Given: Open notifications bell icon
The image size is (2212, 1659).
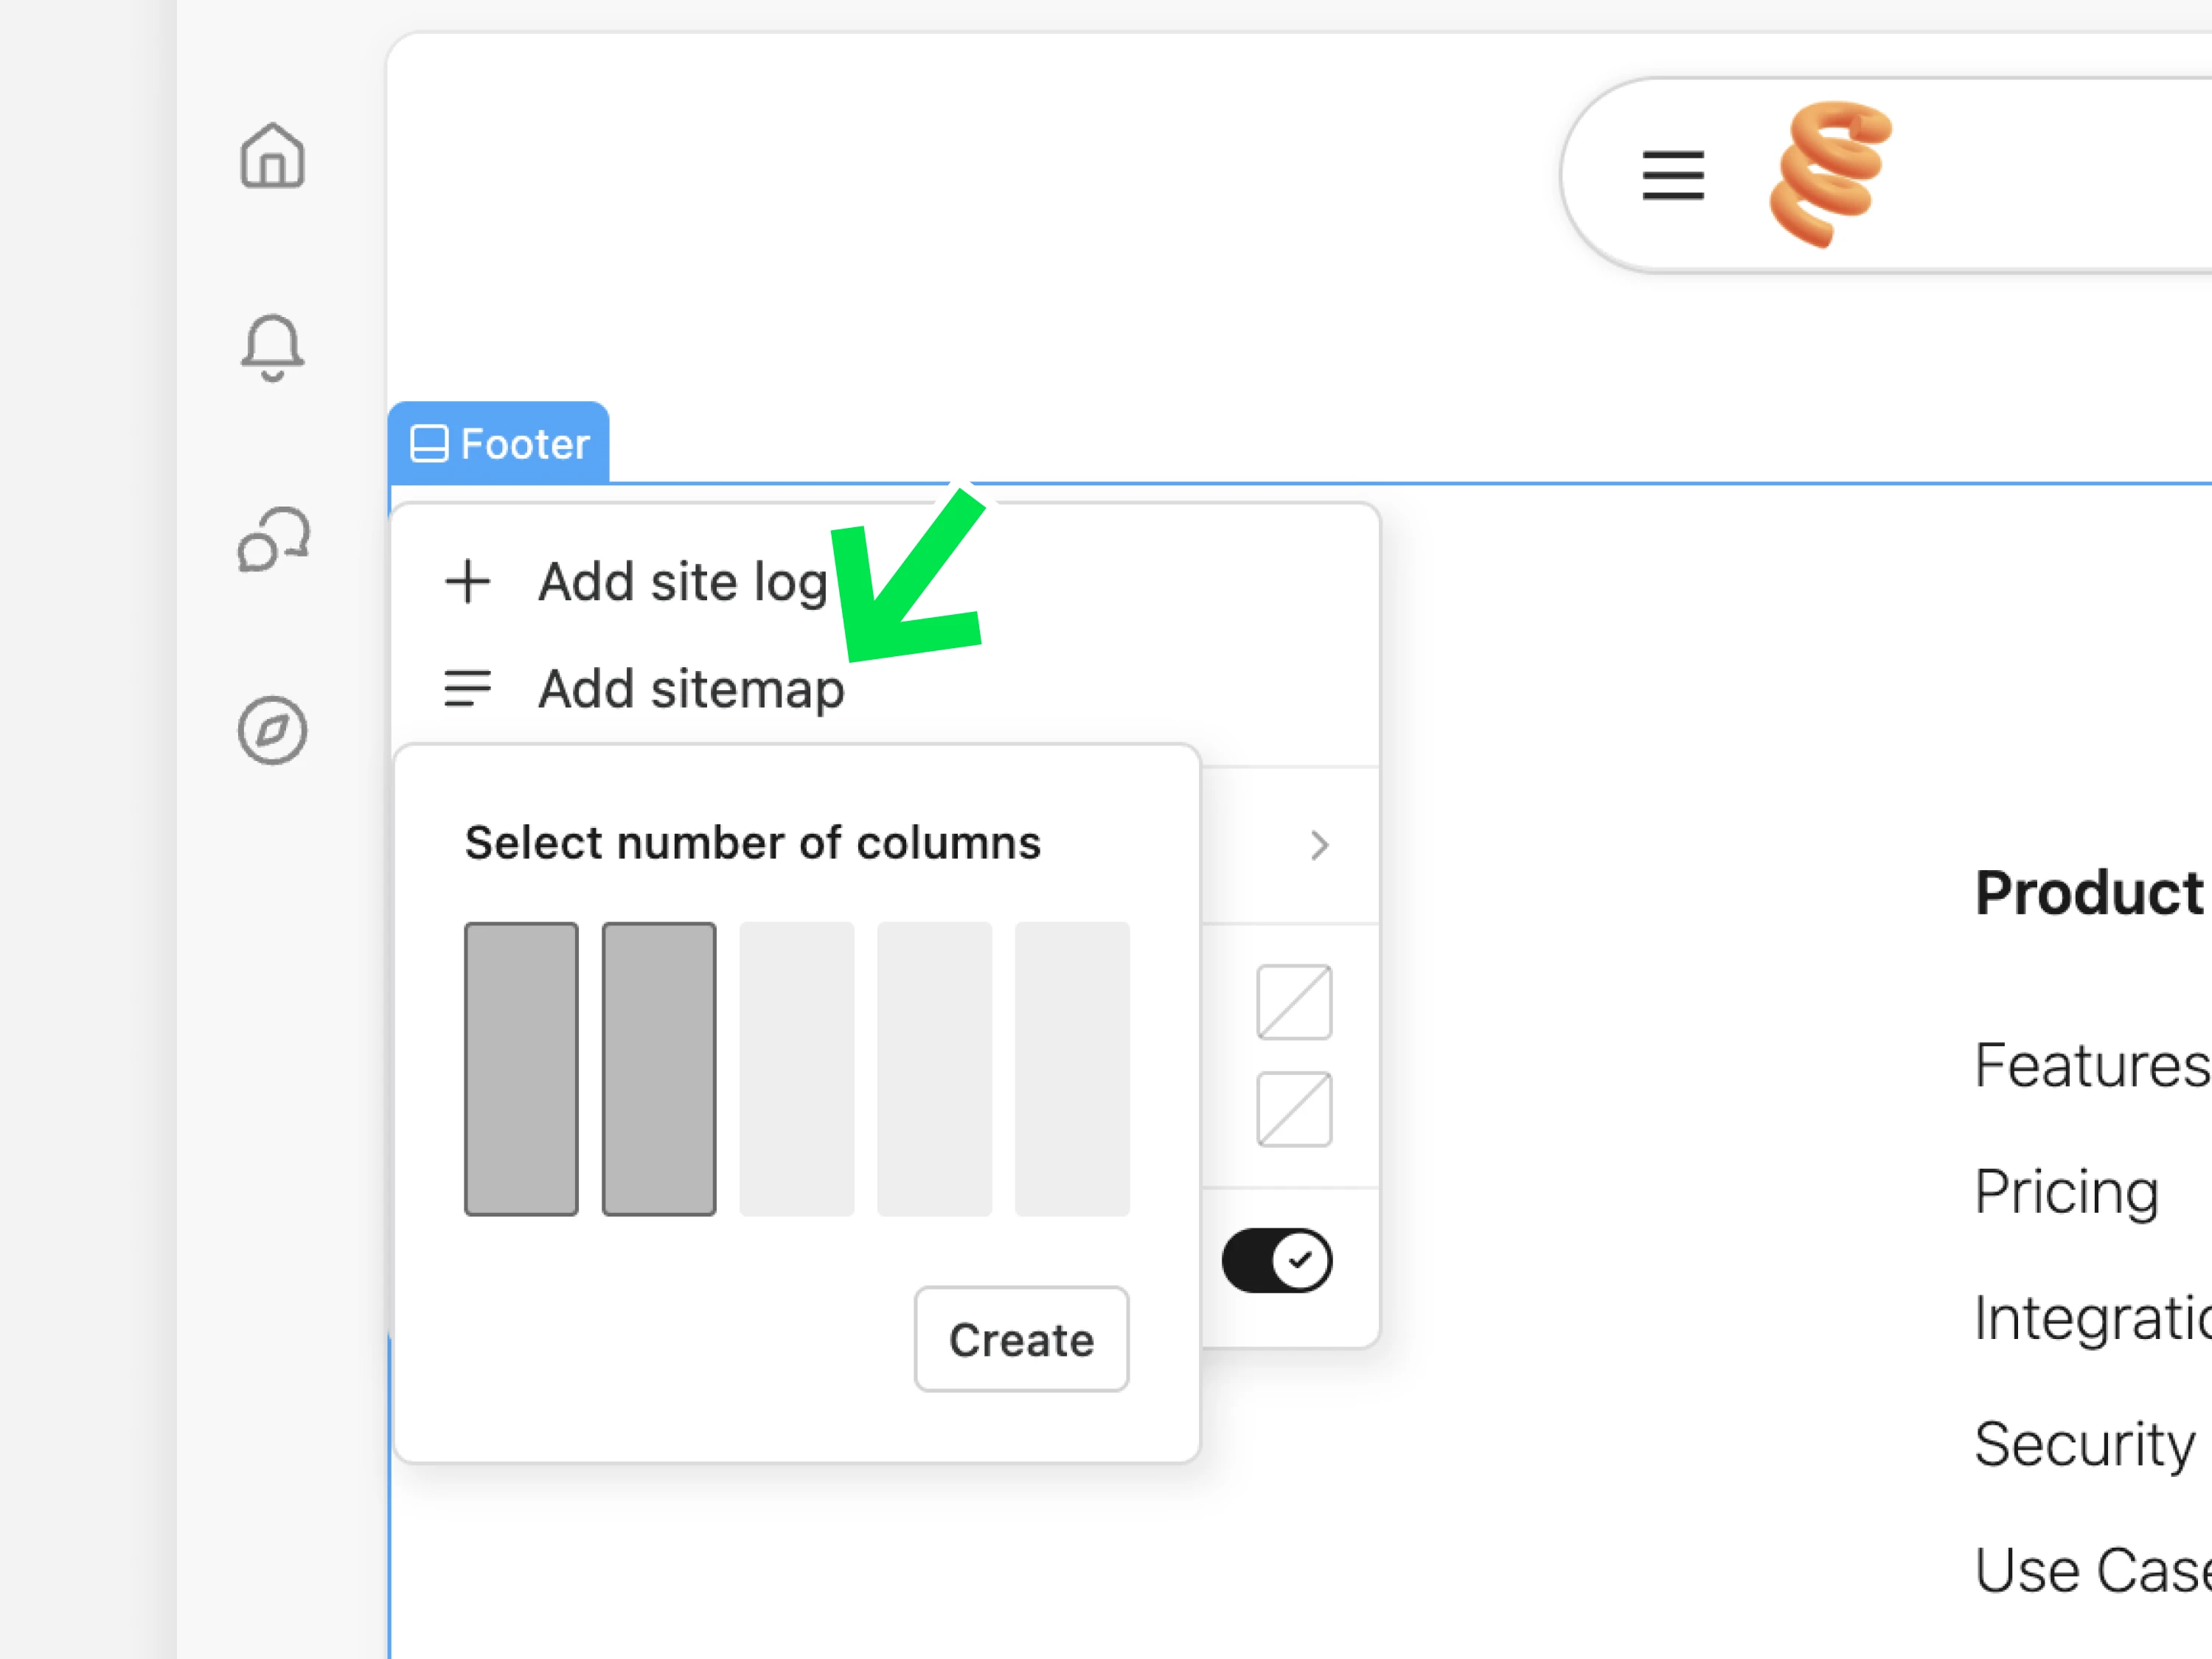Looking at the screenshot, I should [x=272, y=347].
